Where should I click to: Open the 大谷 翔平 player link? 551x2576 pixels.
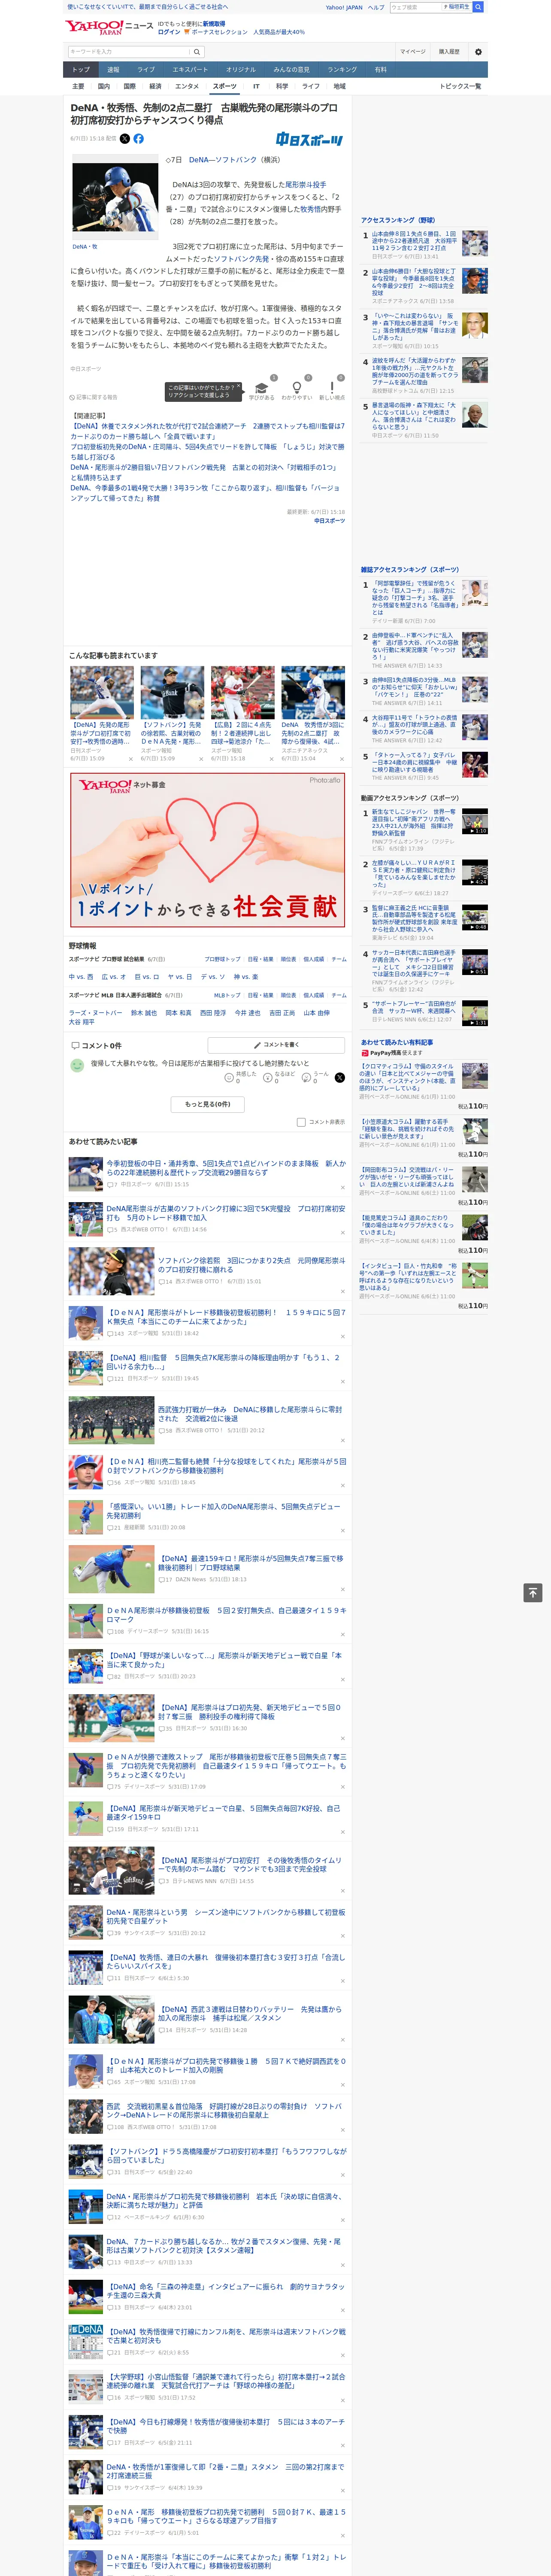[x=81, y=1022]
